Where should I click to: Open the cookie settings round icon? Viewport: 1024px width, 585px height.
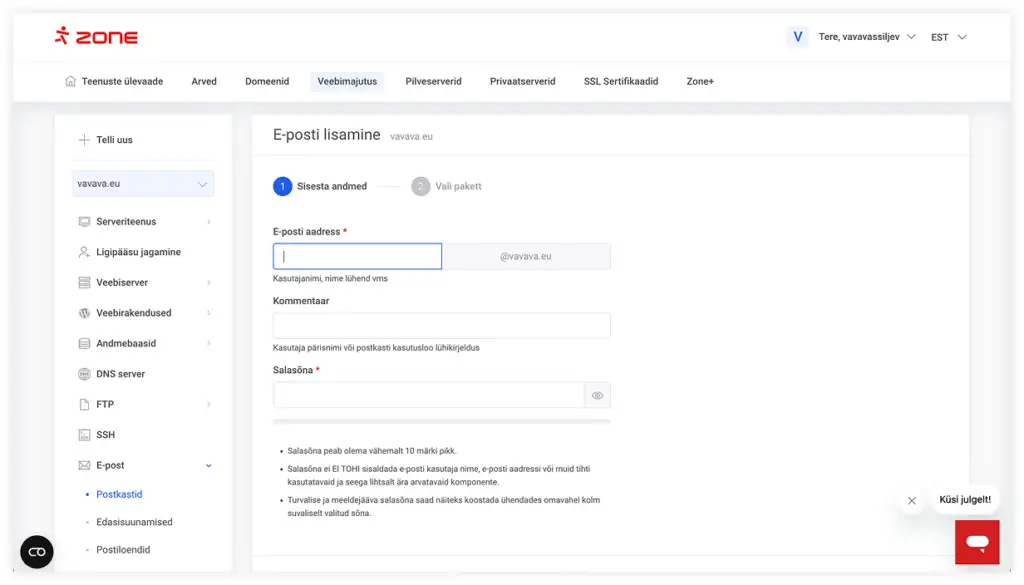37,552
